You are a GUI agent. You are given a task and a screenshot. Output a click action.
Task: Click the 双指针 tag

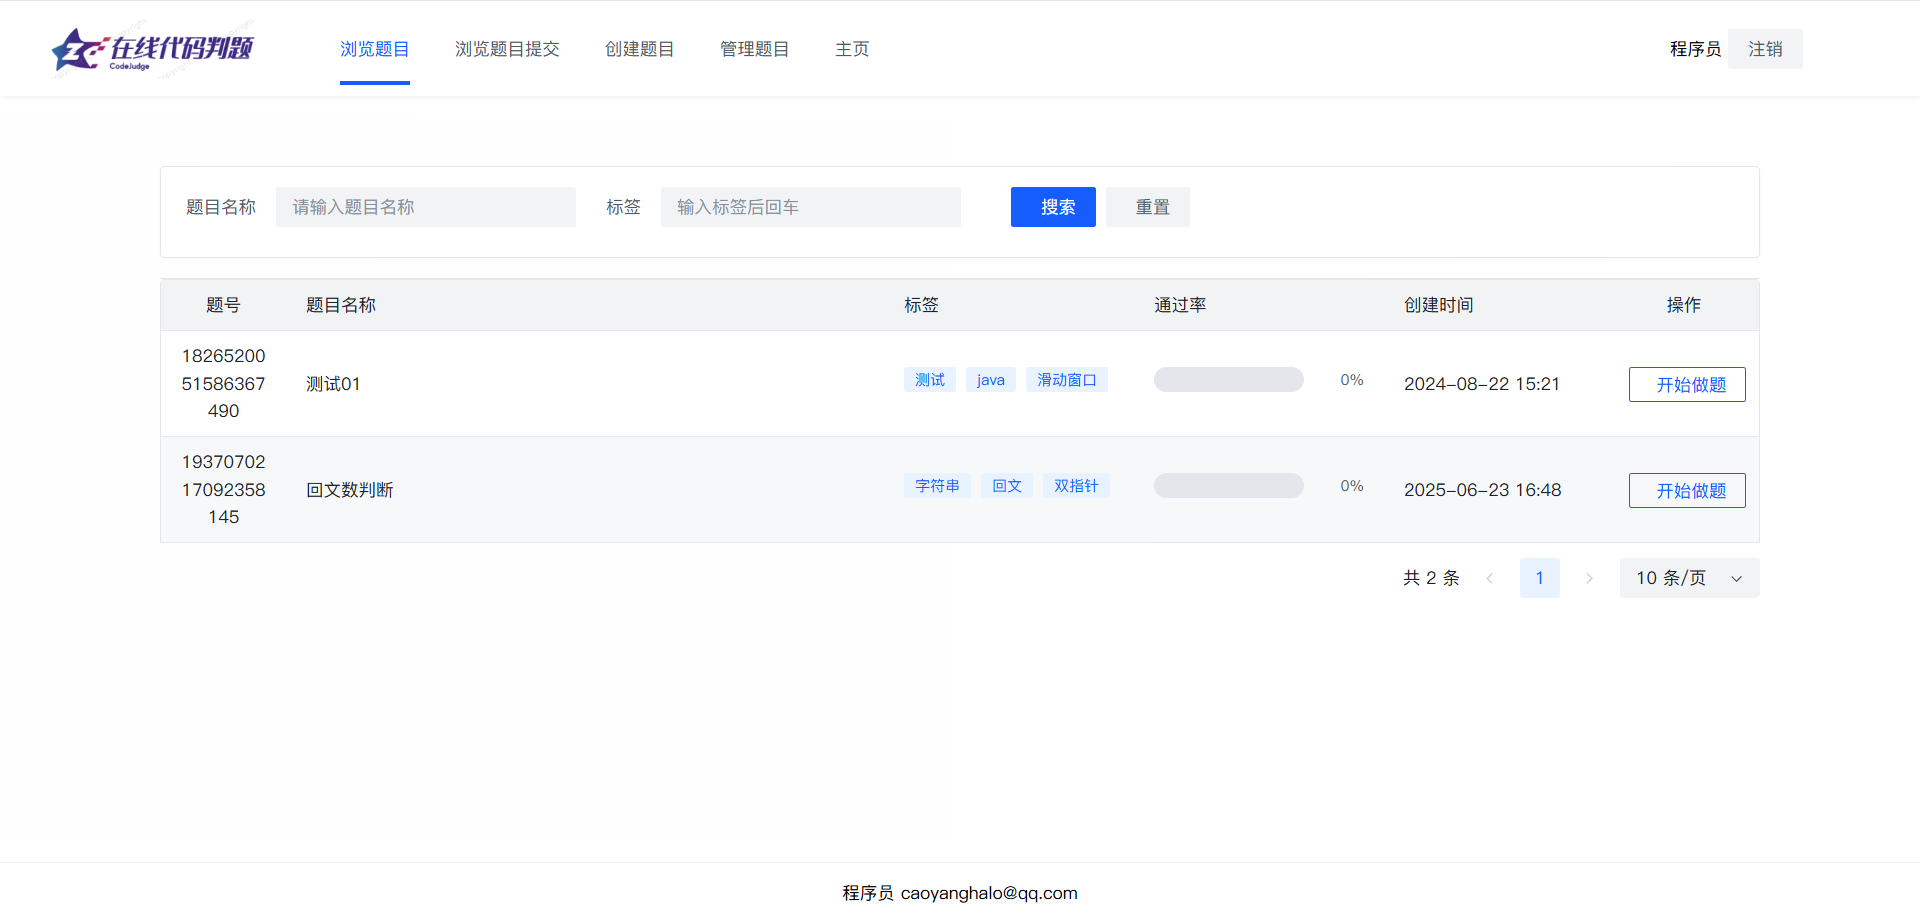click(x=1076, y=486)
